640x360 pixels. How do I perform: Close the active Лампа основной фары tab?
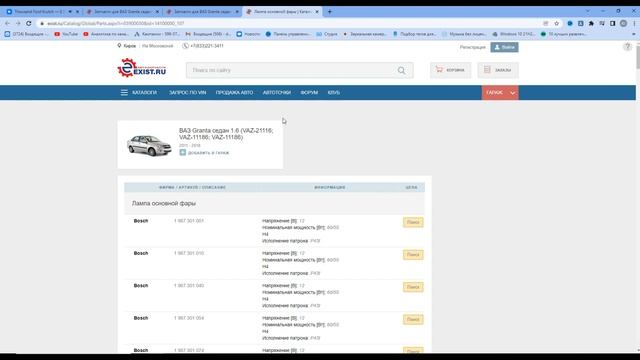point(317,11)
